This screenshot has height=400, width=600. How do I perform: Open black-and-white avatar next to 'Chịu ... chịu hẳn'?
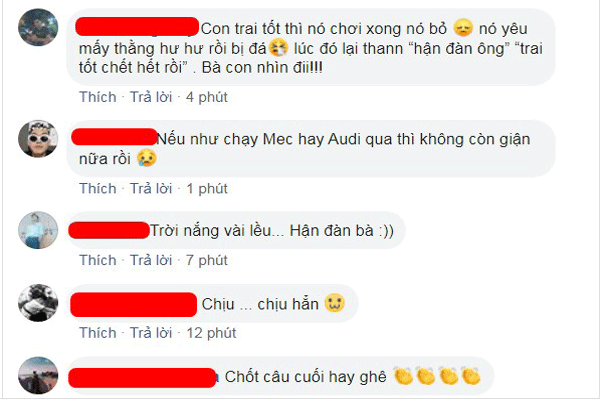(38, 303)
